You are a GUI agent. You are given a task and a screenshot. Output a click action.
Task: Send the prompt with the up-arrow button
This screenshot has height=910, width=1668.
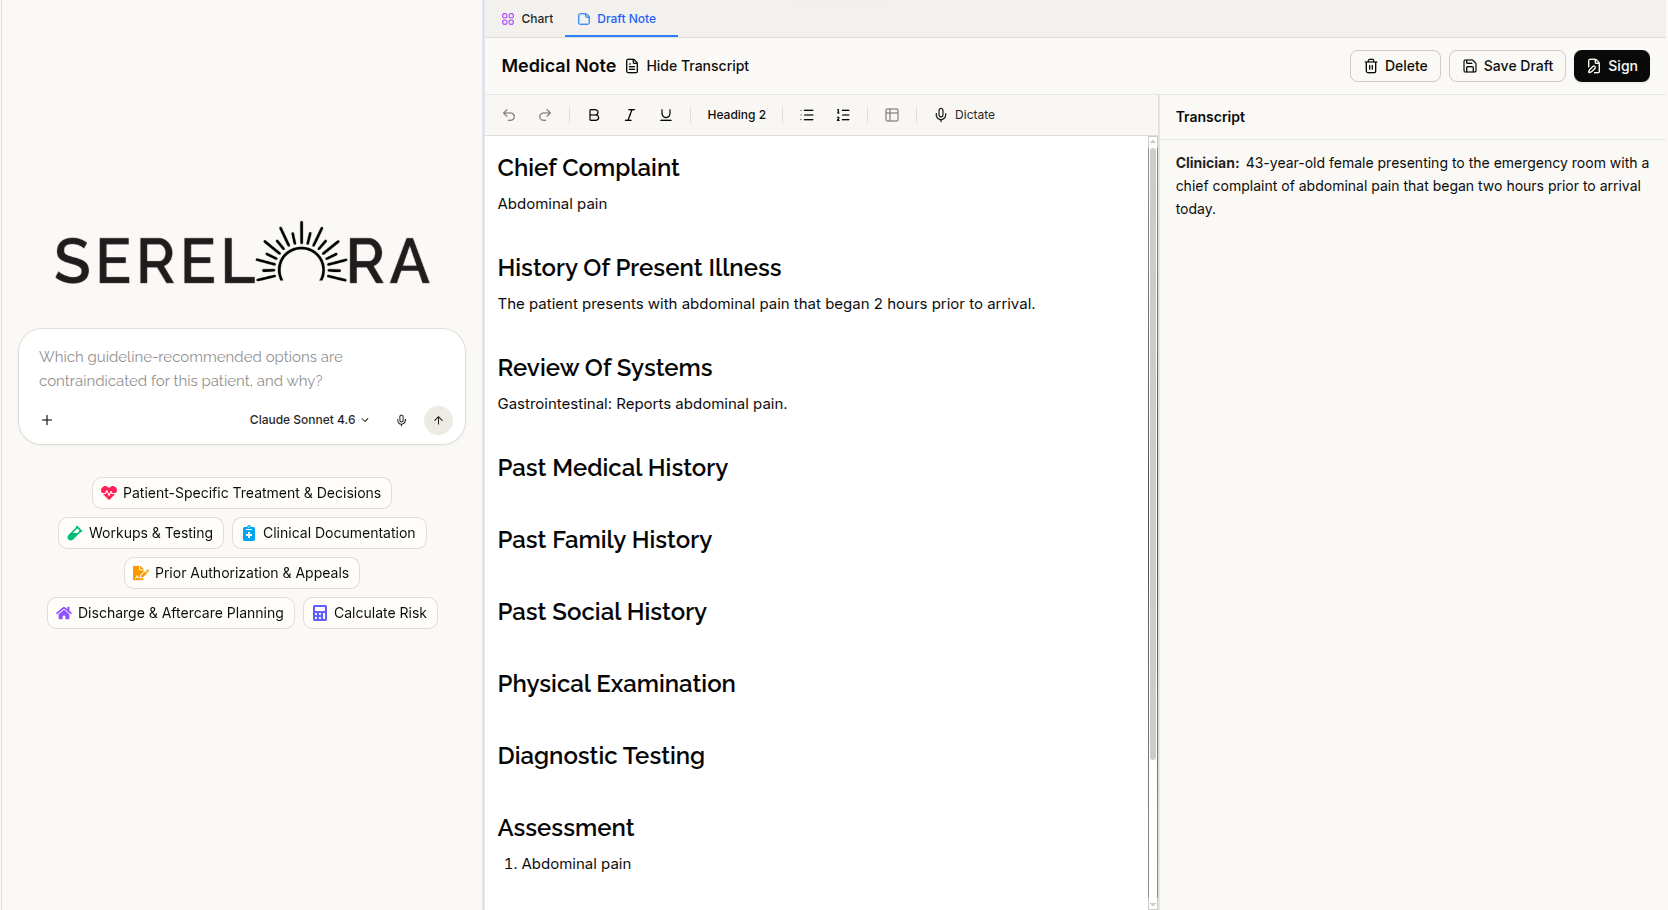coord(438,420)
